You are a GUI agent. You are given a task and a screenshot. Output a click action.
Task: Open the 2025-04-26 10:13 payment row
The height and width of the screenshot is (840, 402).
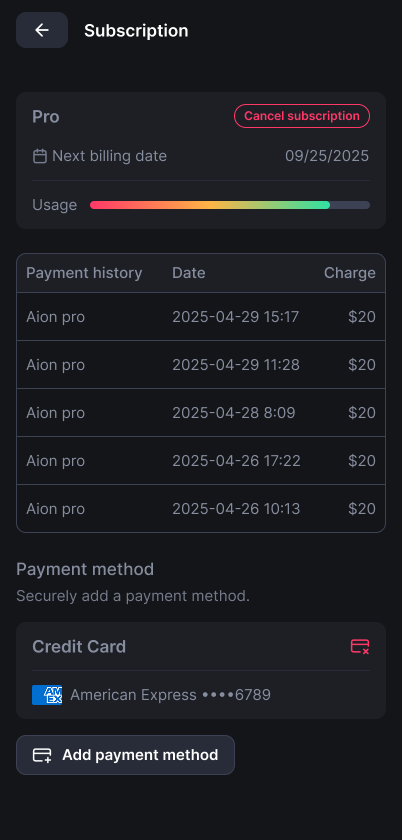tap(201, 508)
